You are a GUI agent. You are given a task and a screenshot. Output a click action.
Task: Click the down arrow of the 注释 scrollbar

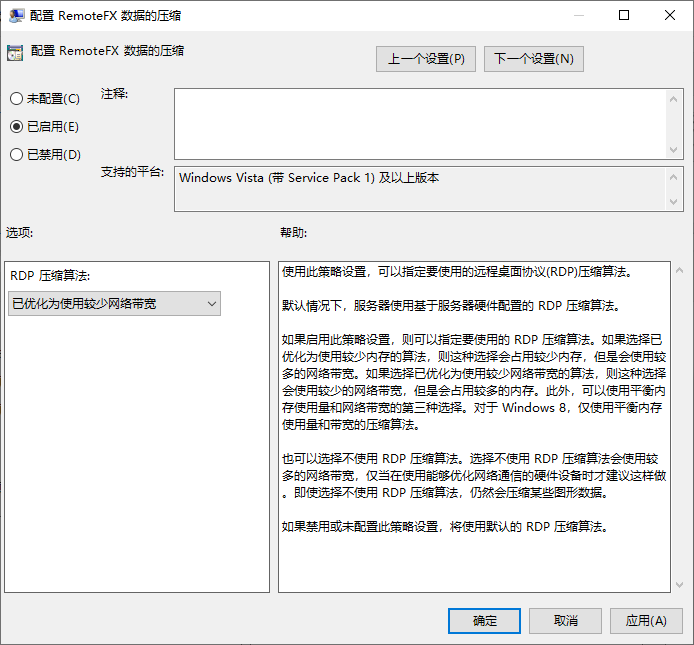coord(675,149)
